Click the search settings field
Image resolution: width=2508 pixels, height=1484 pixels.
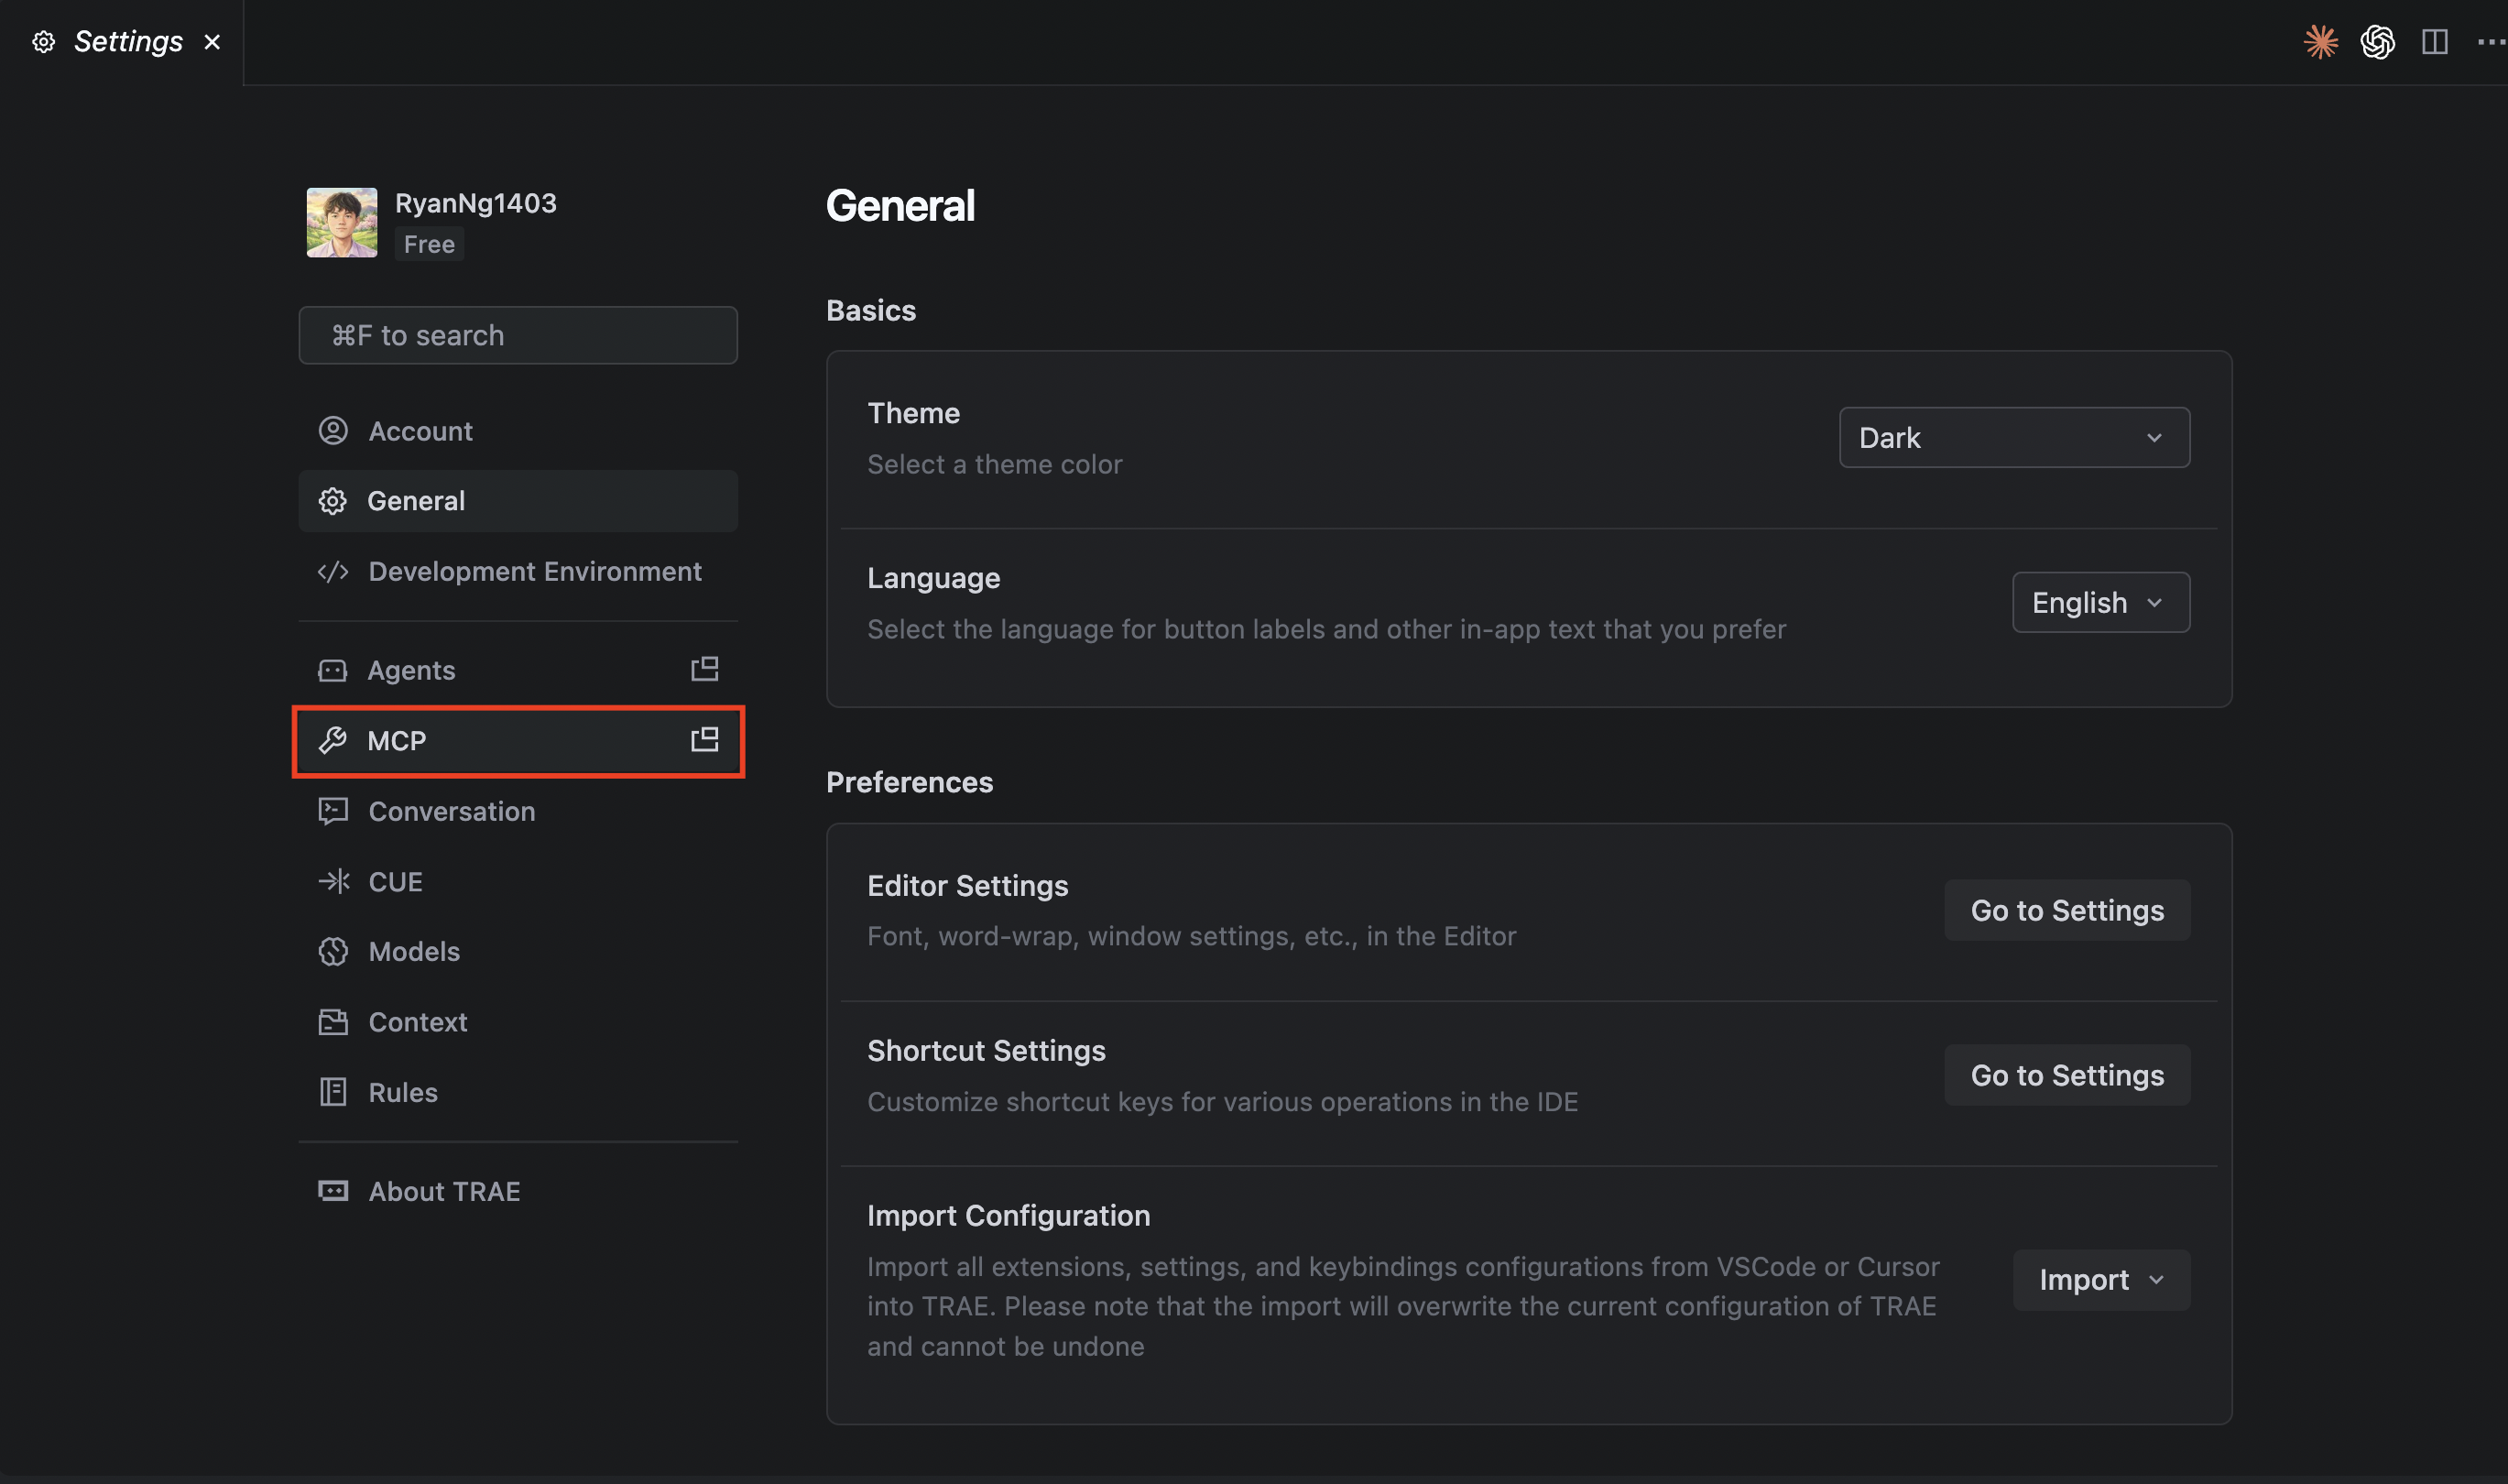517,334
